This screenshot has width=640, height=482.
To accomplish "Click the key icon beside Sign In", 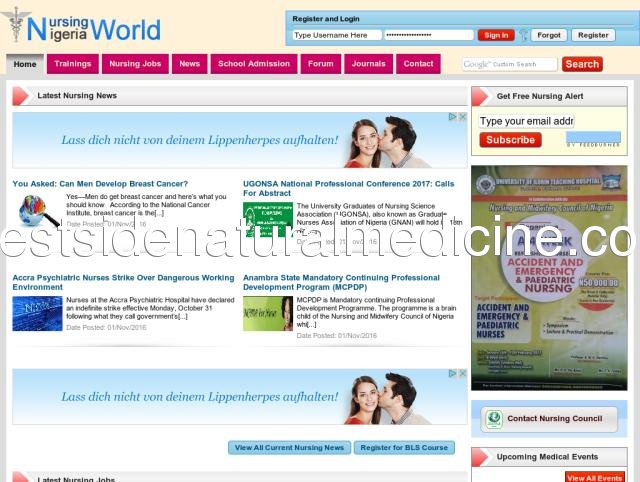I will point(523,36).
